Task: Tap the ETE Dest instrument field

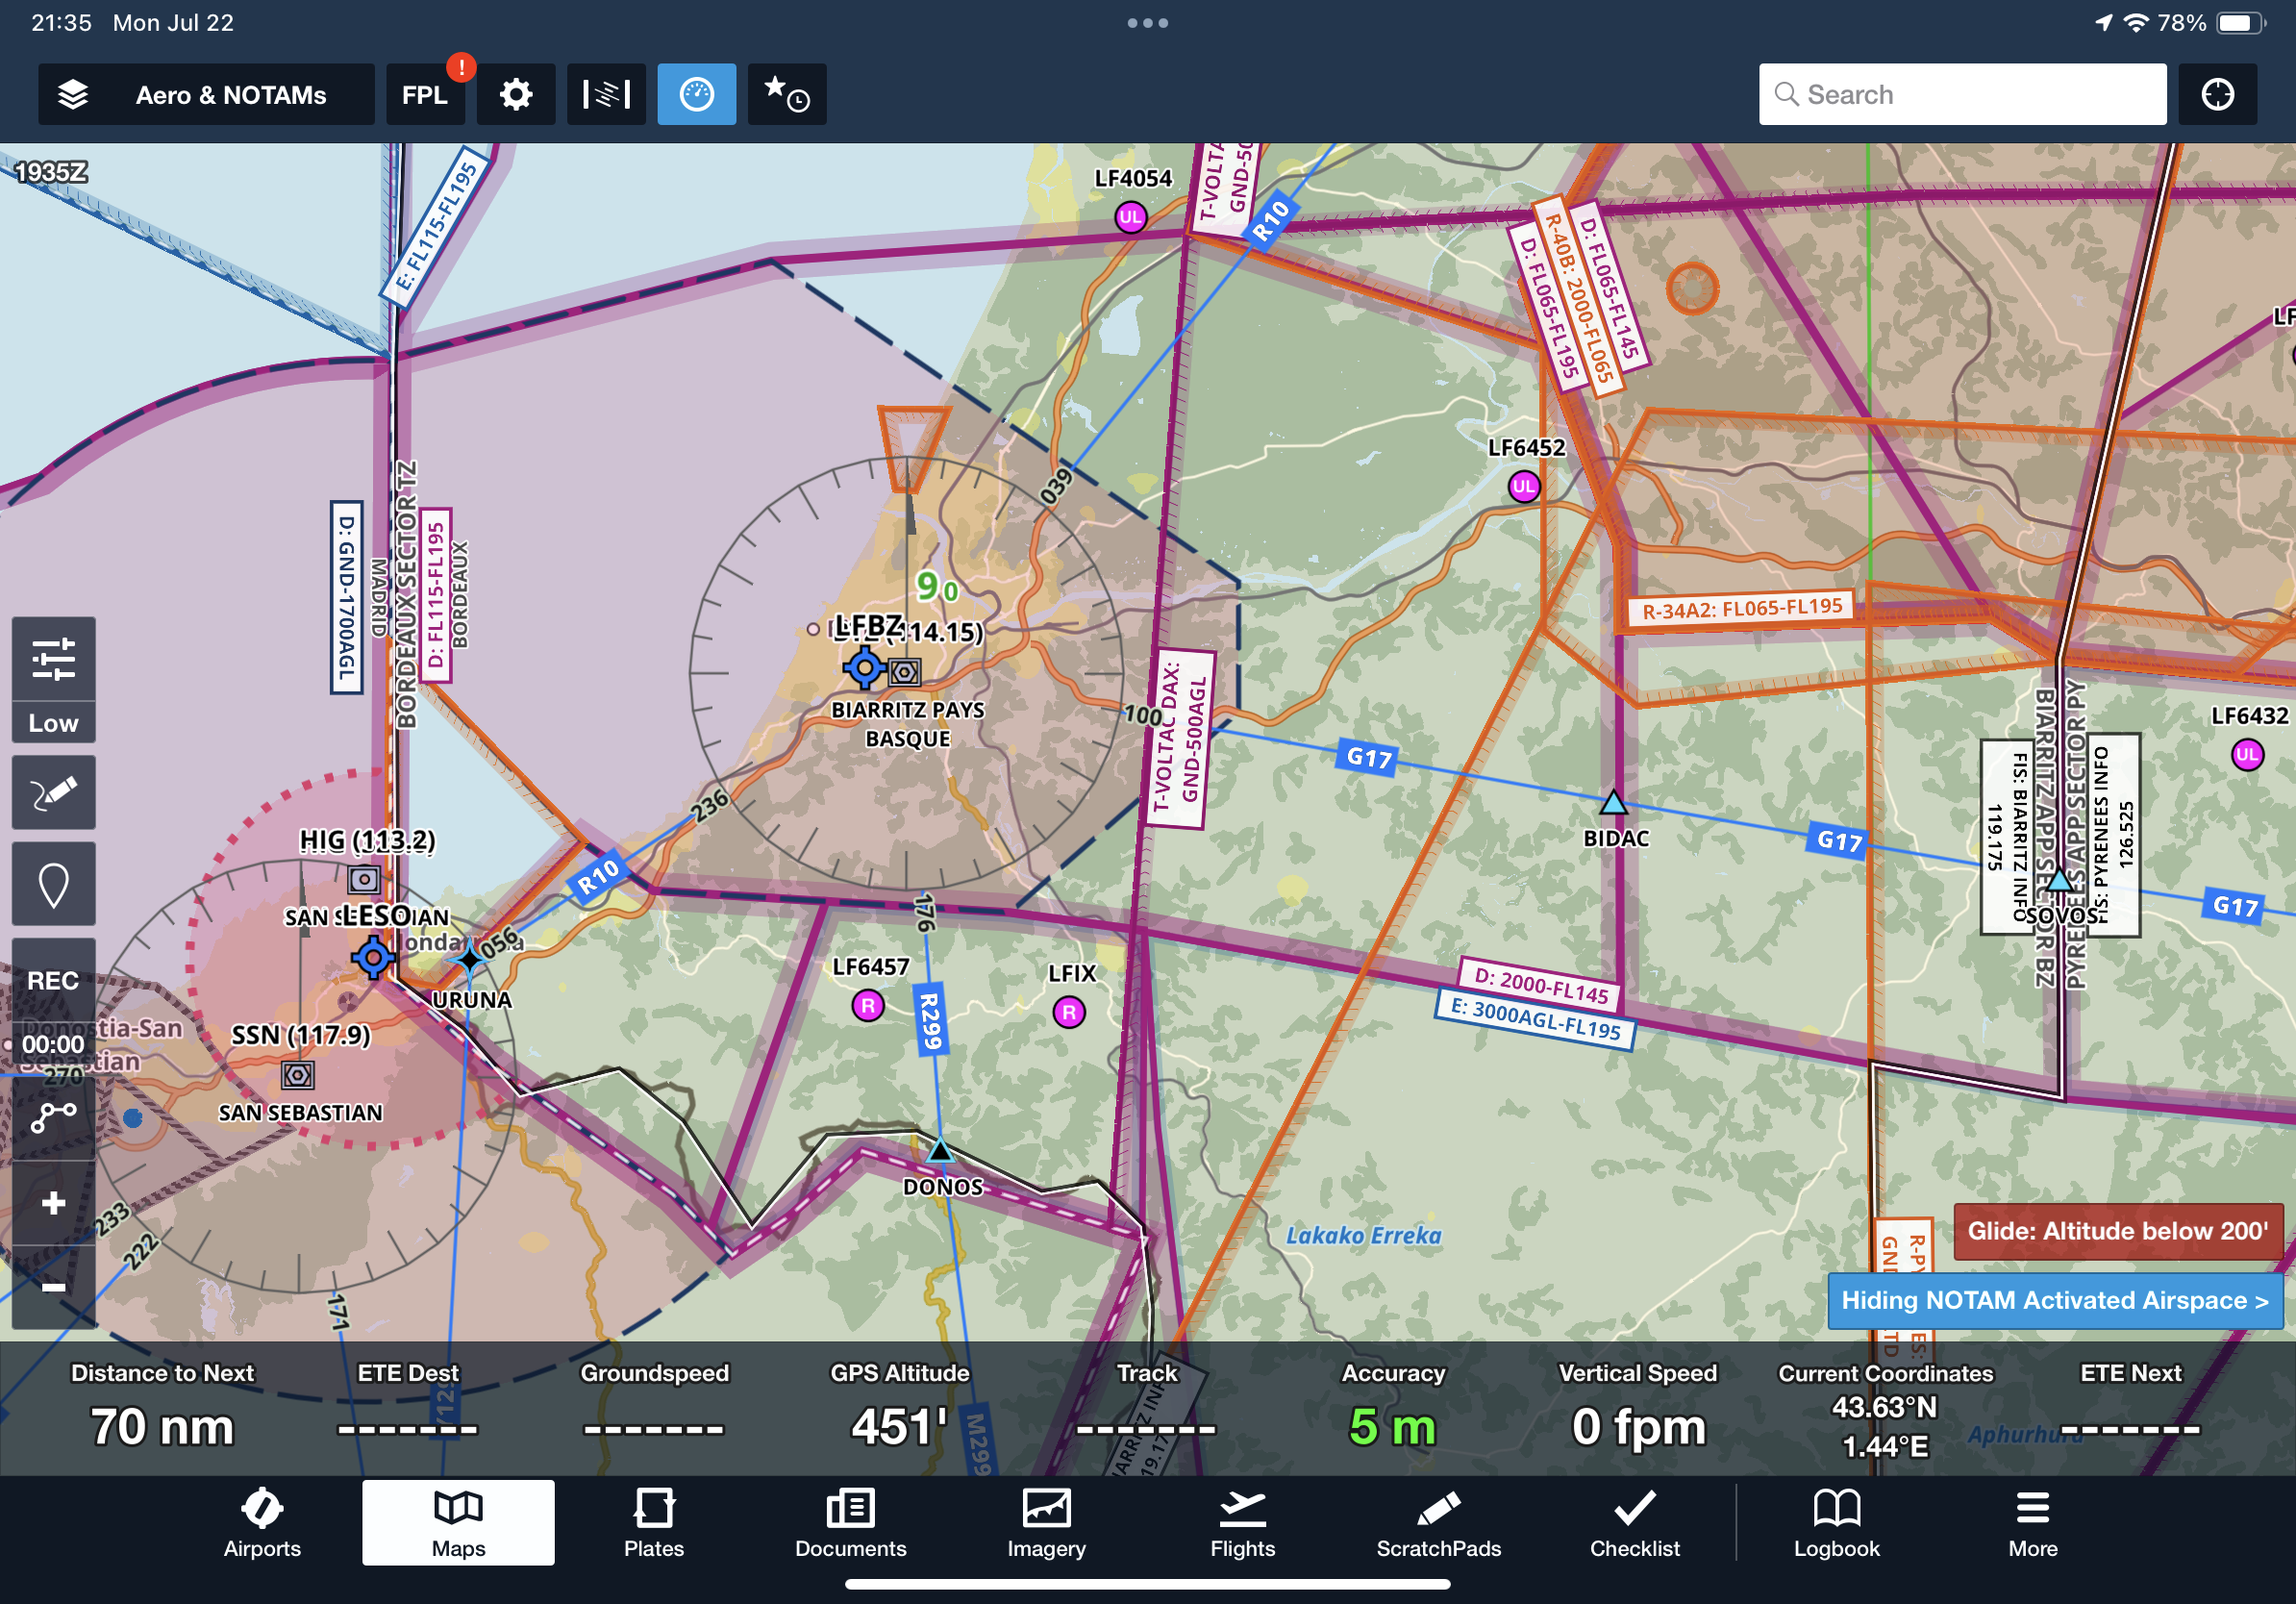Action: coord(408,1407)
